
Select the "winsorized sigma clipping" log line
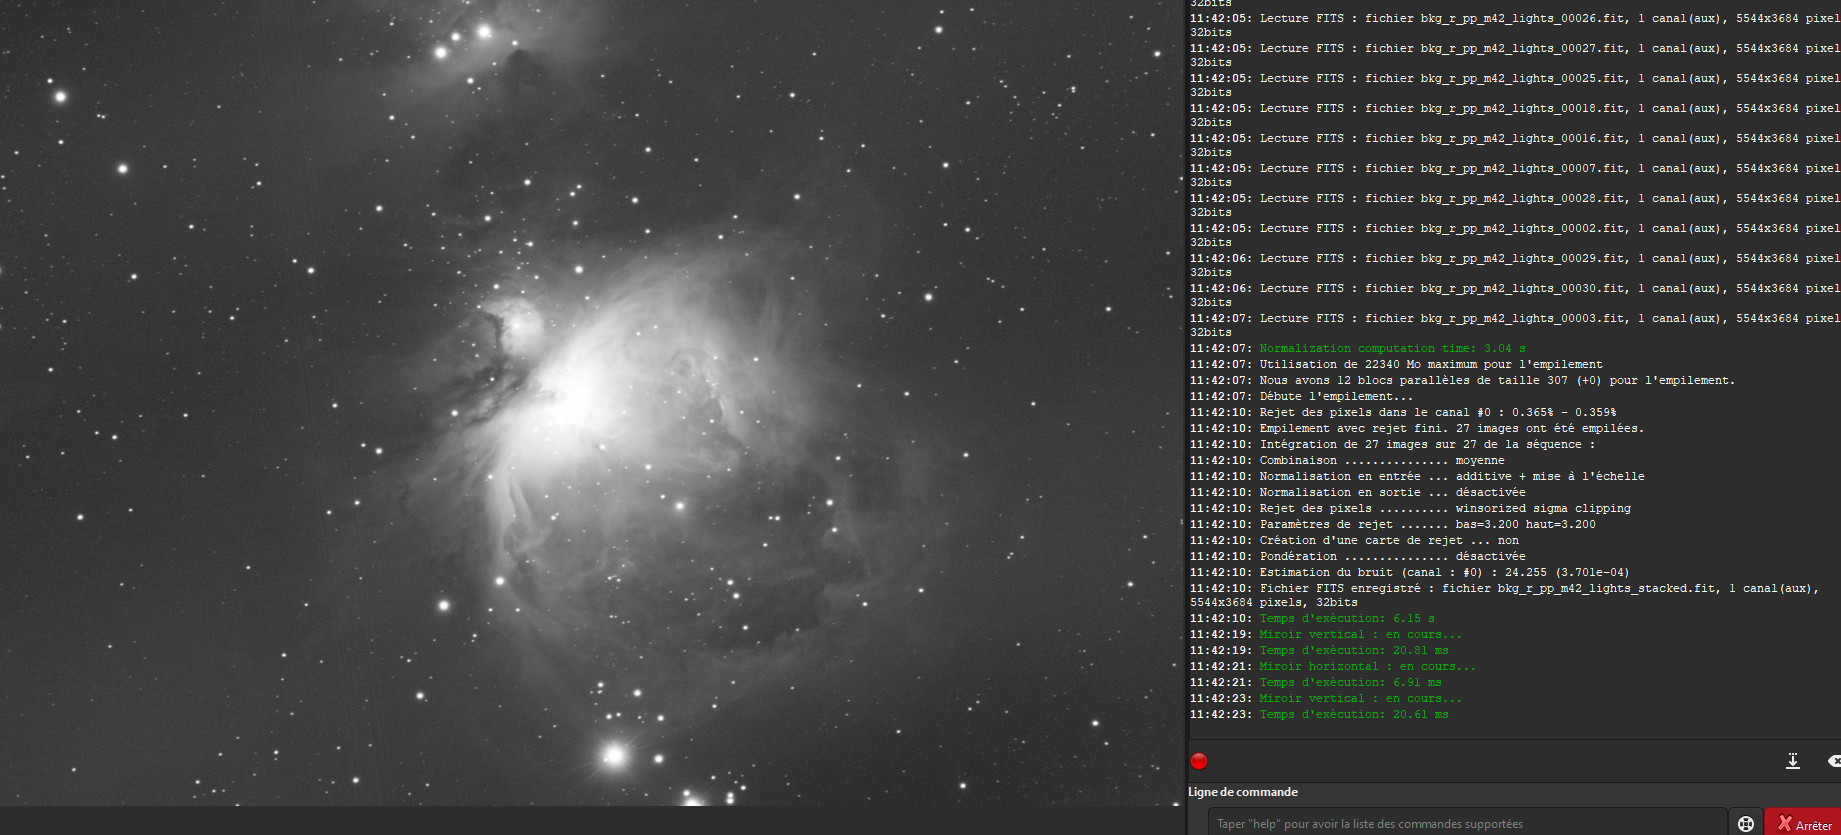pyautogui.click(x=1410, y=508)
